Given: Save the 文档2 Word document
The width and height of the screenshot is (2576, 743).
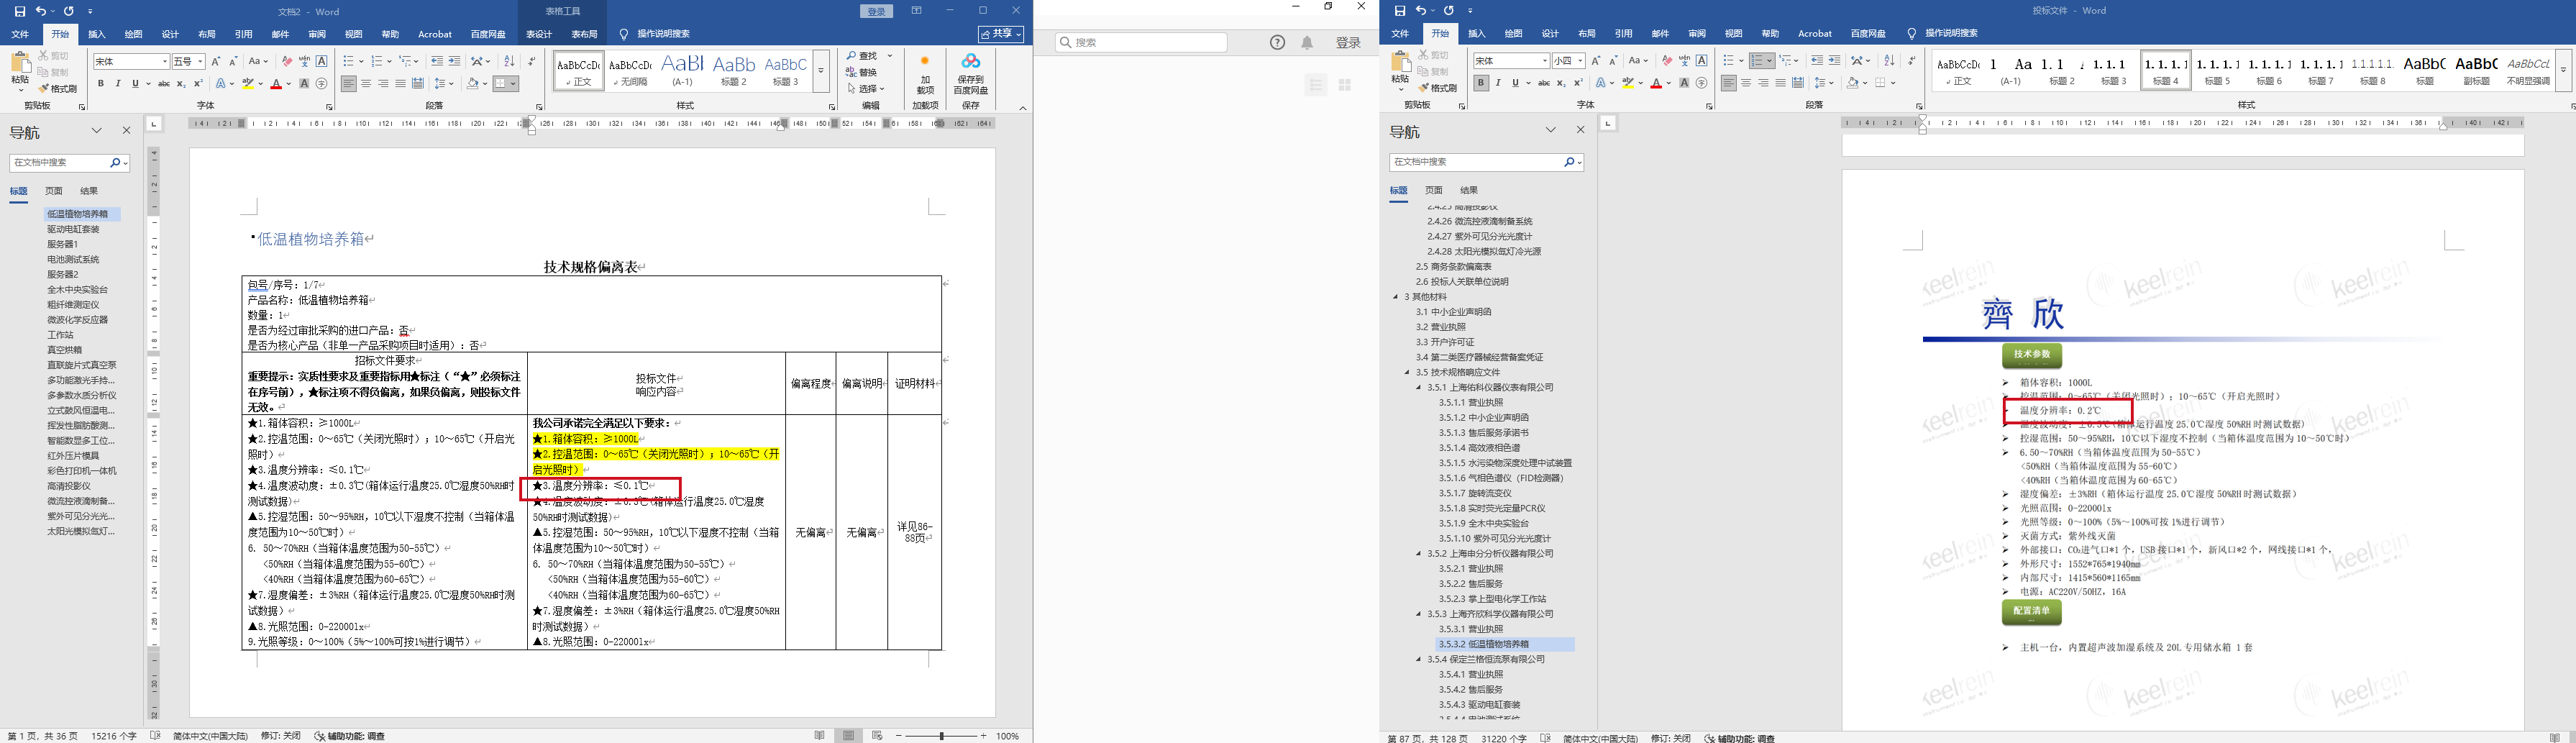Looking at the screenshot, I should coord(21,11).
